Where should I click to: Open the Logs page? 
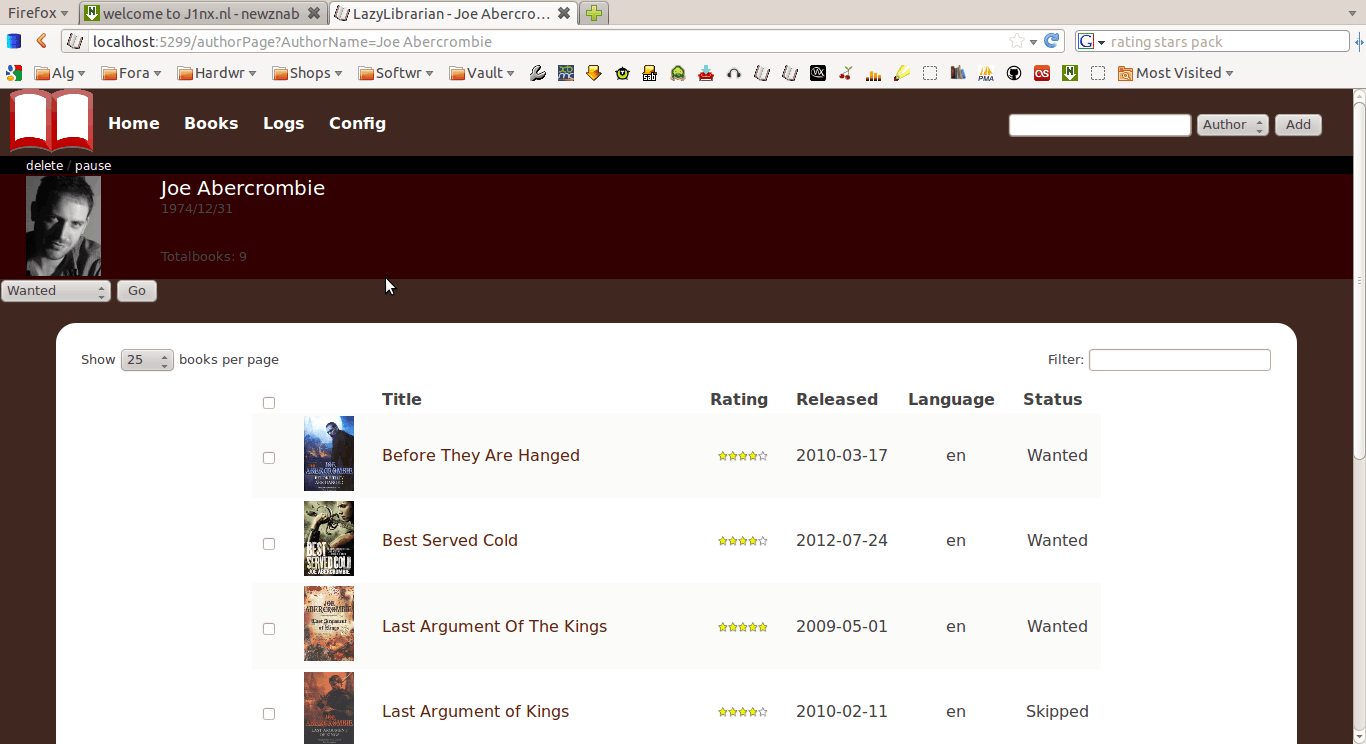point(284,123)
